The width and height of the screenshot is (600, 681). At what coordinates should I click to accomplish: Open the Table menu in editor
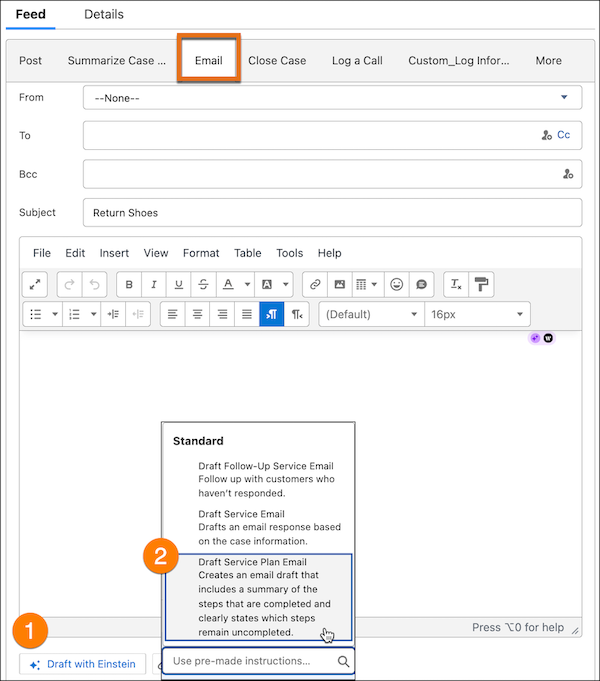[248, 253]
